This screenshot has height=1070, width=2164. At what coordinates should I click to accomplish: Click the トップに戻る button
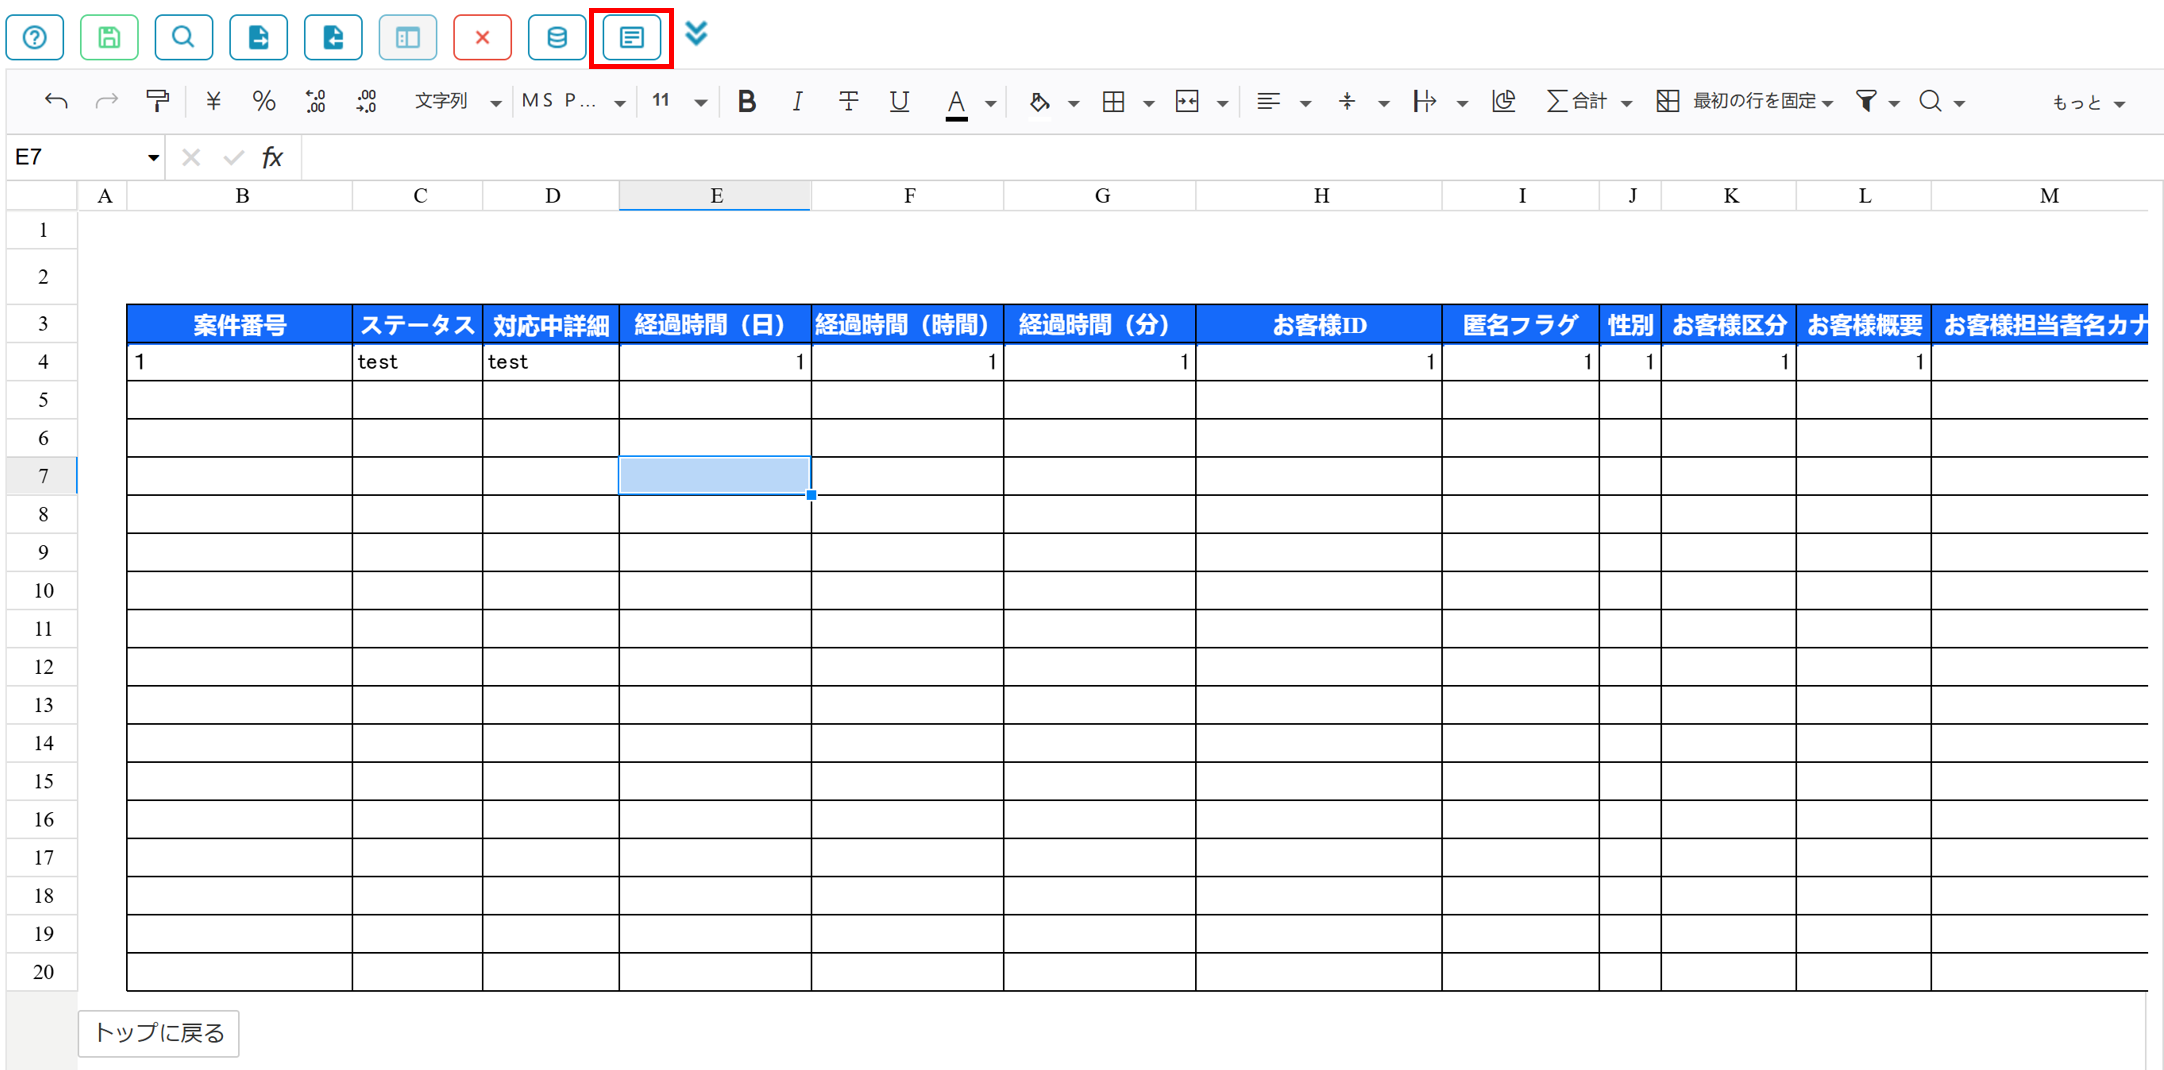159,1033
